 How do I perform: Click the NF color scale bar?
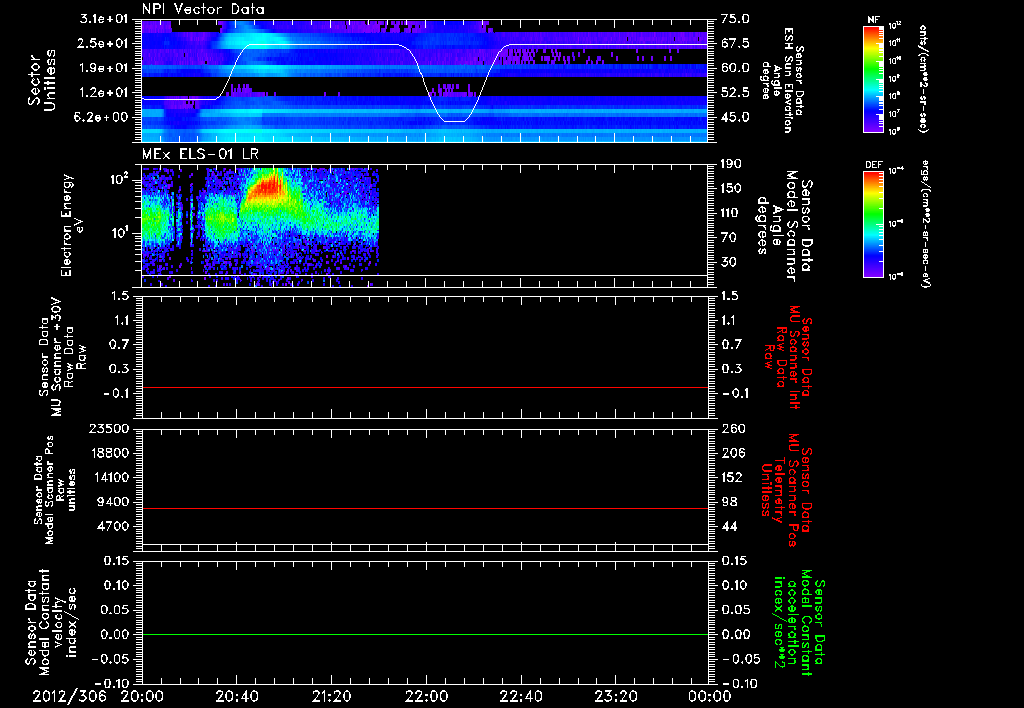tap(873, 78)
